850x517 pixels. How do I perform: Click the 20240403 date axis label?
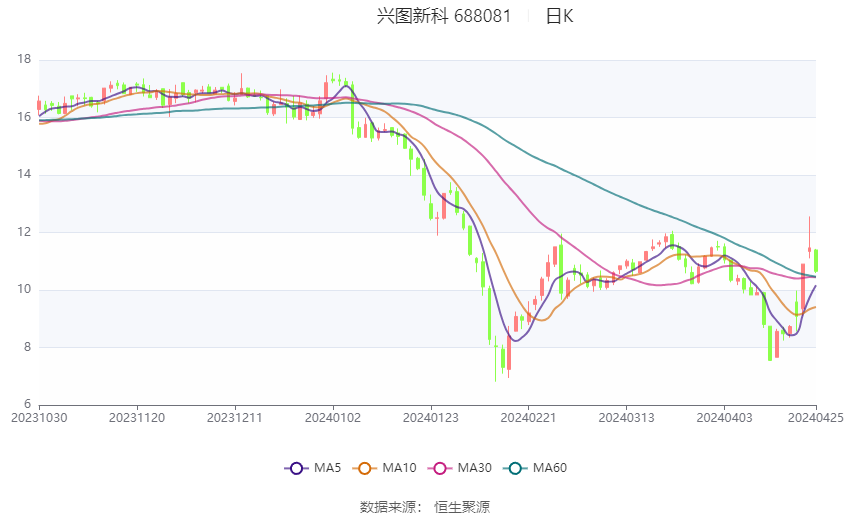click(724, 418)
